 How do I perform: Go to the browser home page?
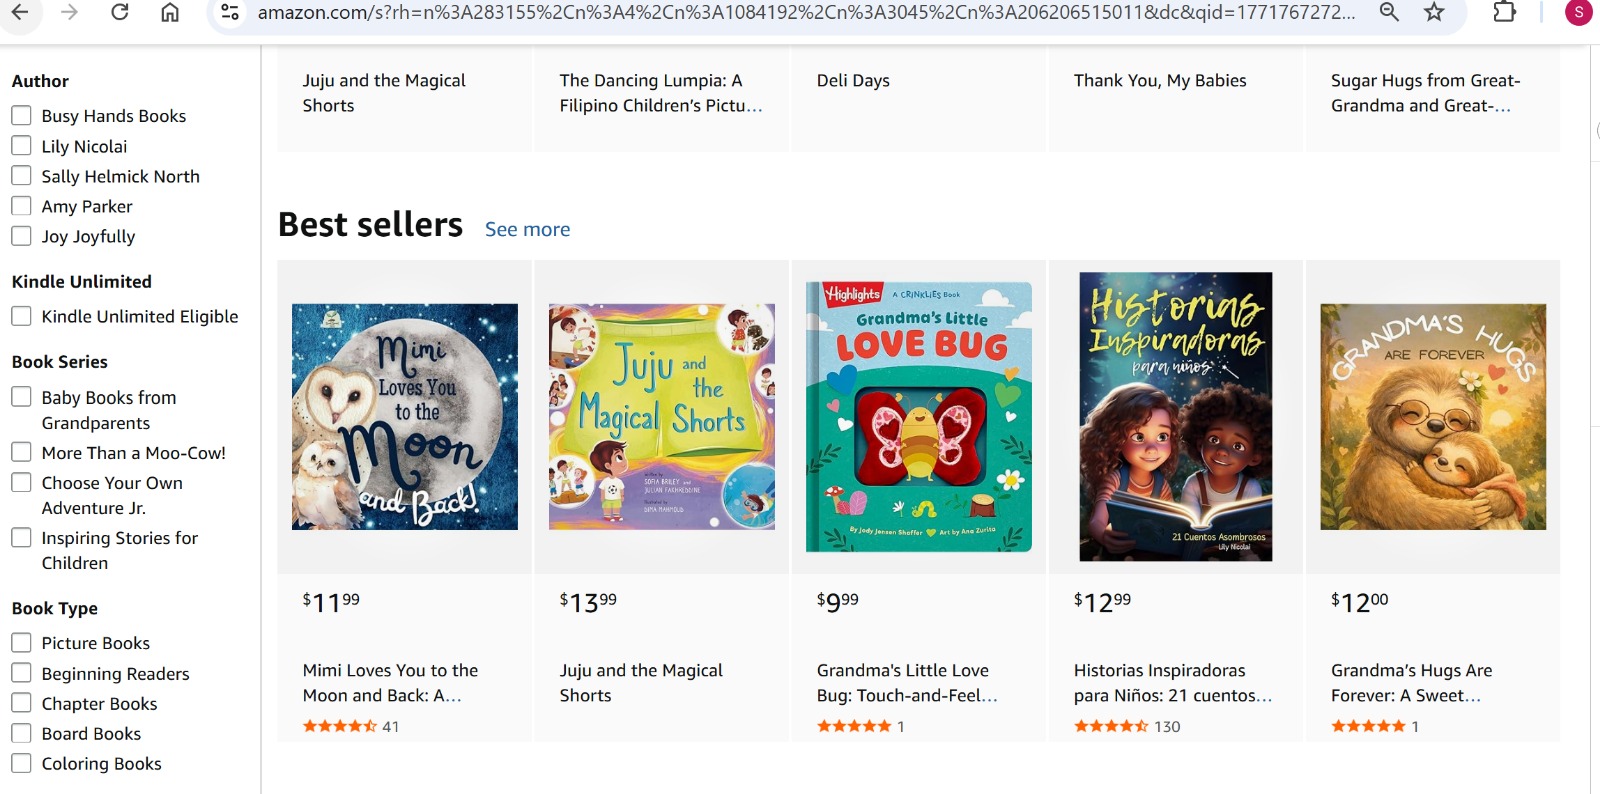pyautogui.click(x=170, y=12)
